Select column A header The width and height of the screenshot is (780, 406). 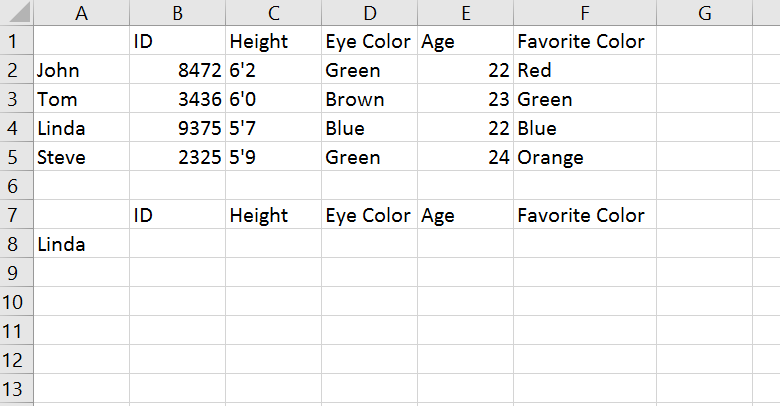(82, 12)
